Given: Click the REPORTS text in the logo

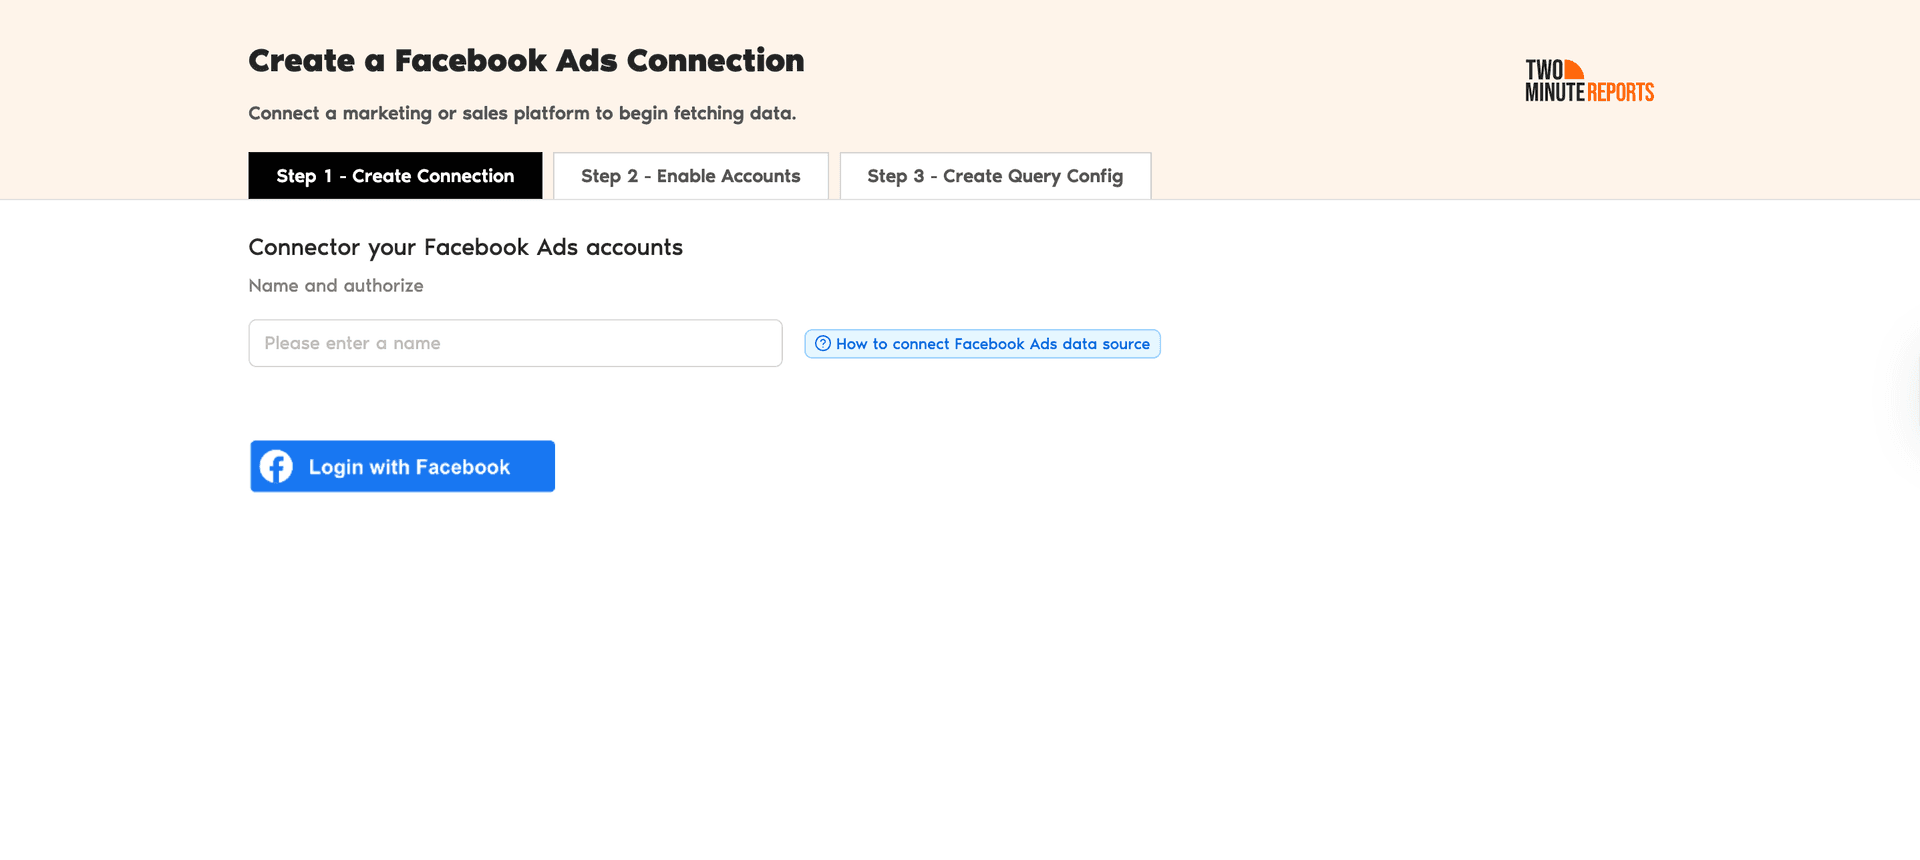Looking at the screenshot, I should pos(1619,92).
